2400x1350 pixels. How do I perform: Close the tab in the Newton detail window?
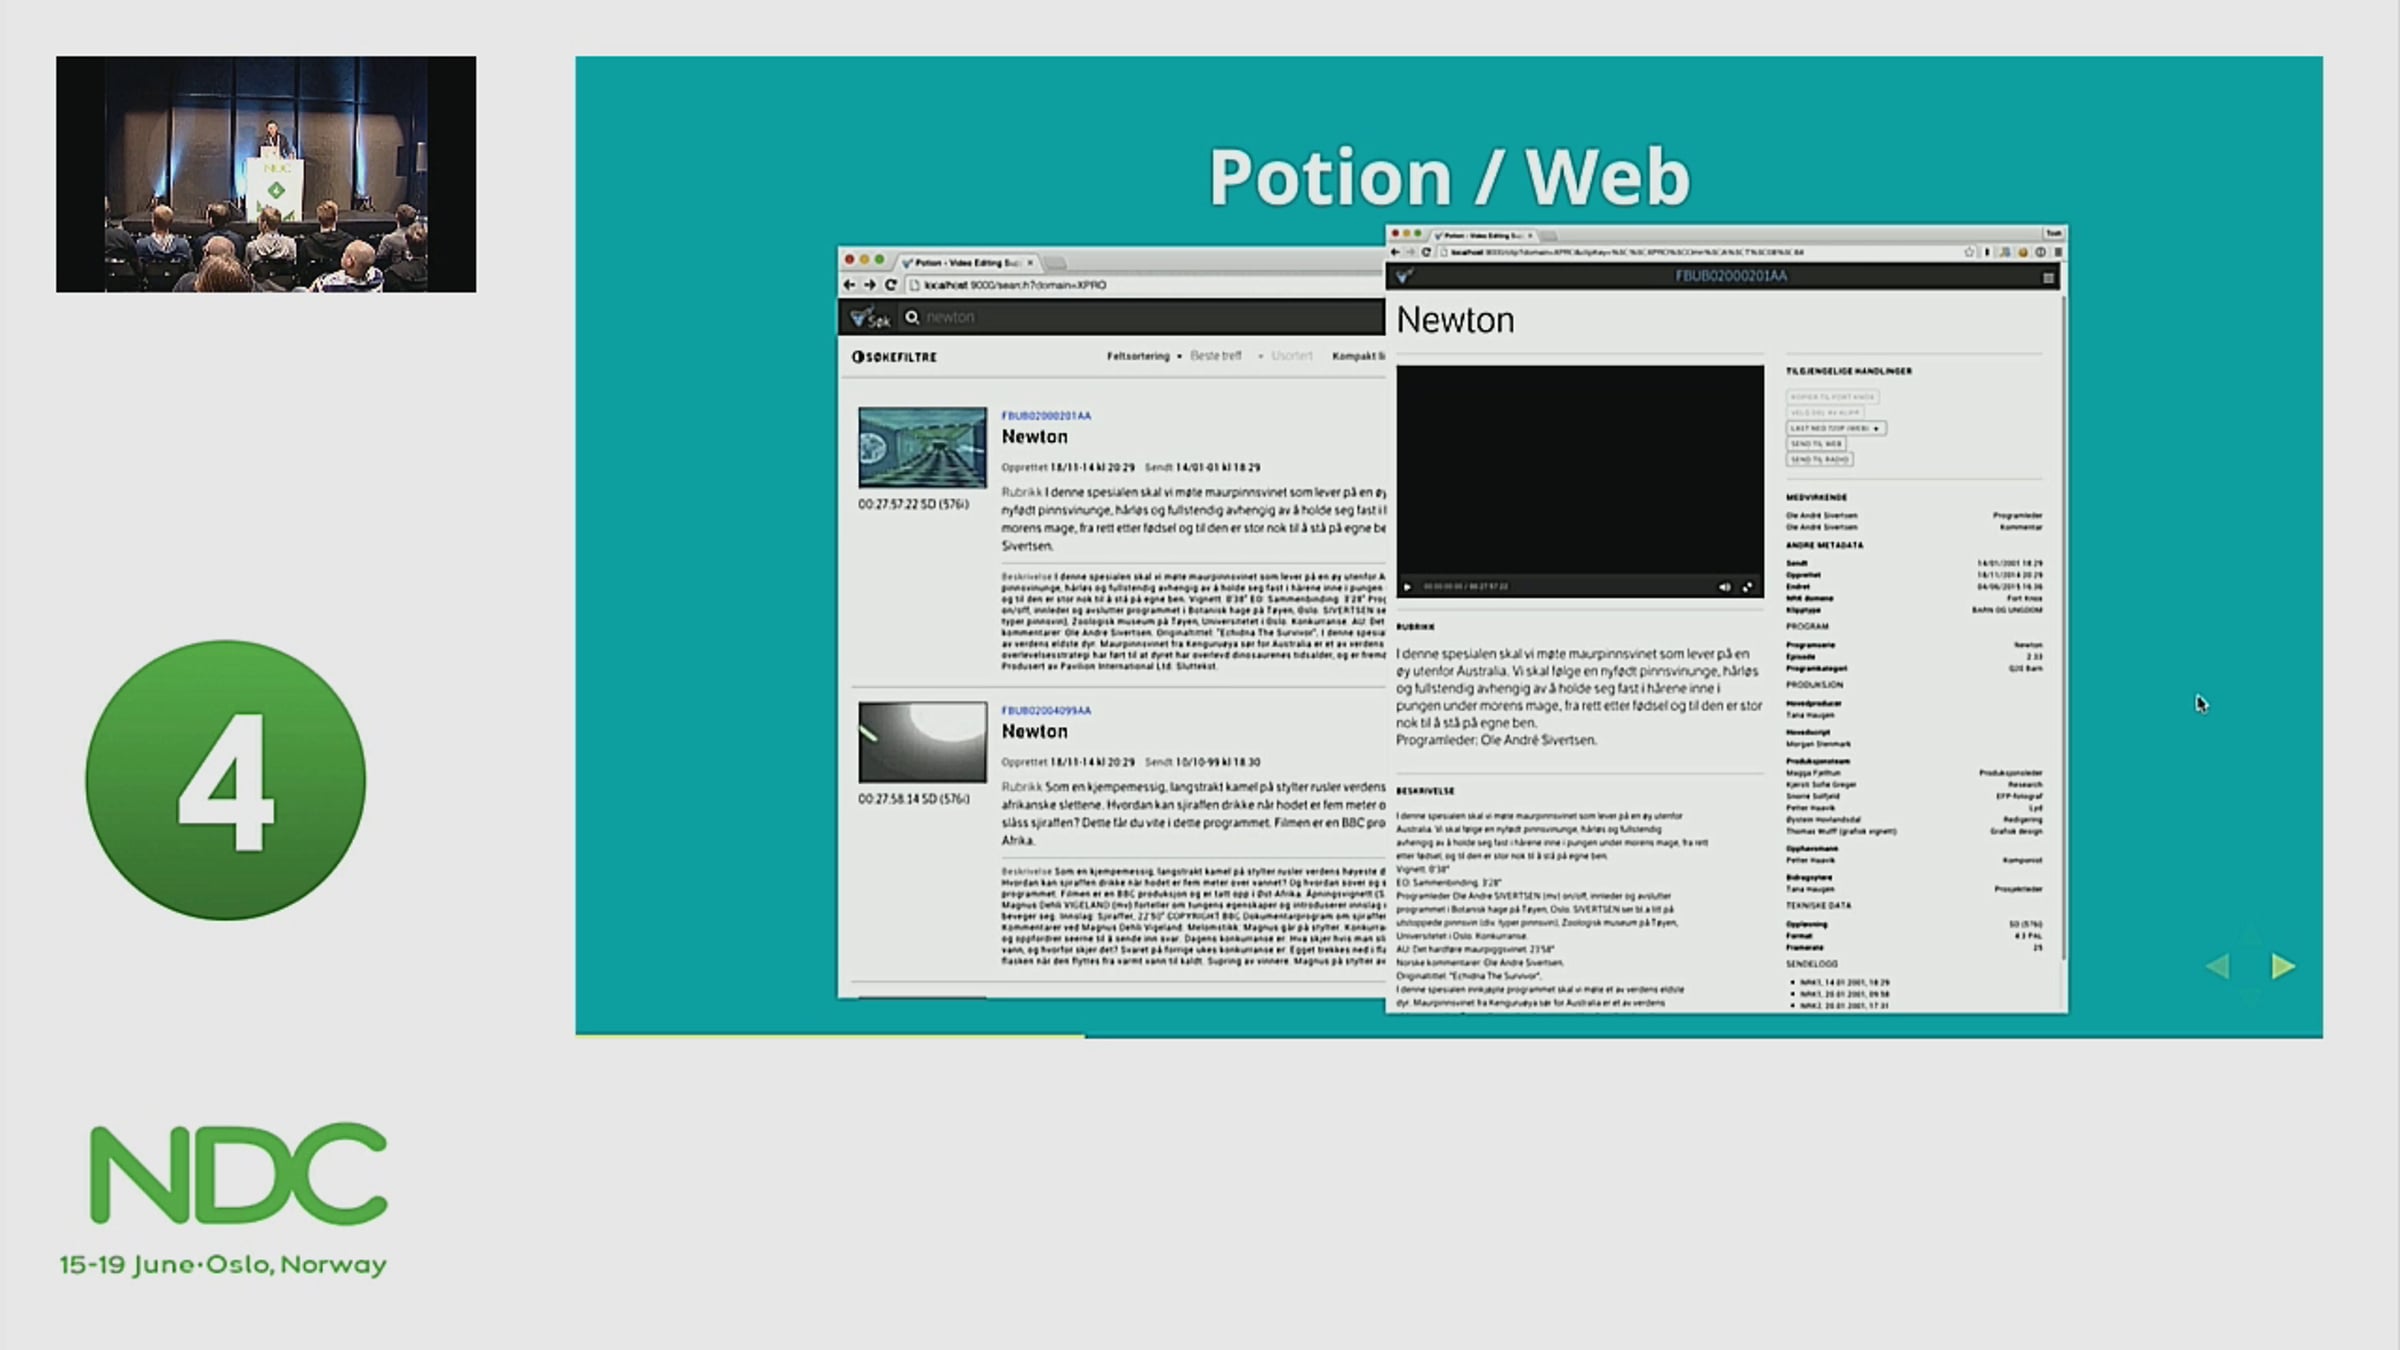point(1530,236)
